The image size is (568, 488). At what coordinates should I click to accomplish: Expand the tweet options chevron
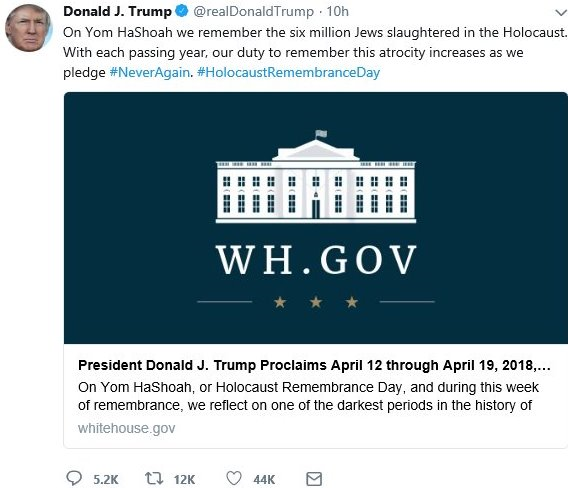click(x=561, y=13)
